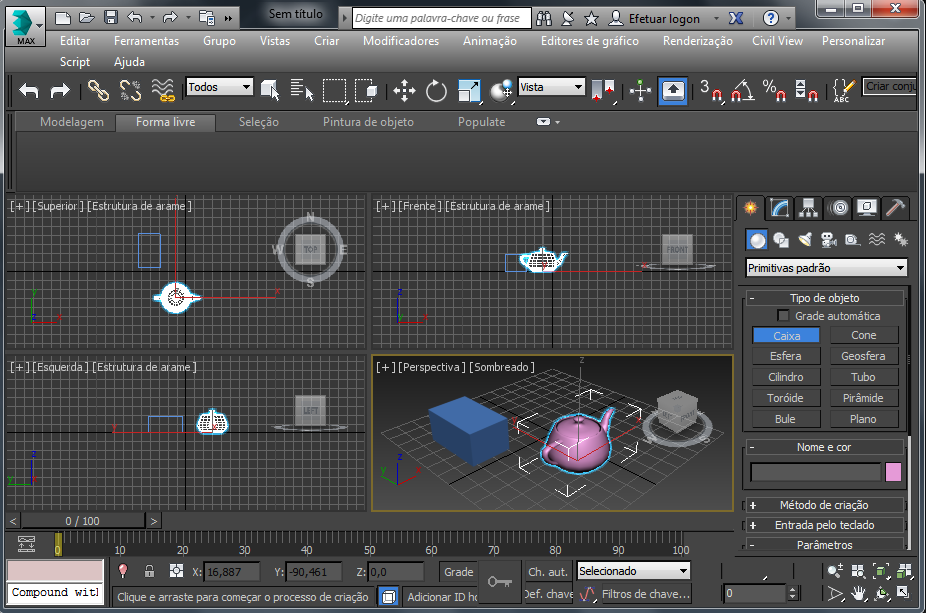Click the Select and Link chain icon
This screenshot has width=926, height=613.
click(x=98, y=91)
